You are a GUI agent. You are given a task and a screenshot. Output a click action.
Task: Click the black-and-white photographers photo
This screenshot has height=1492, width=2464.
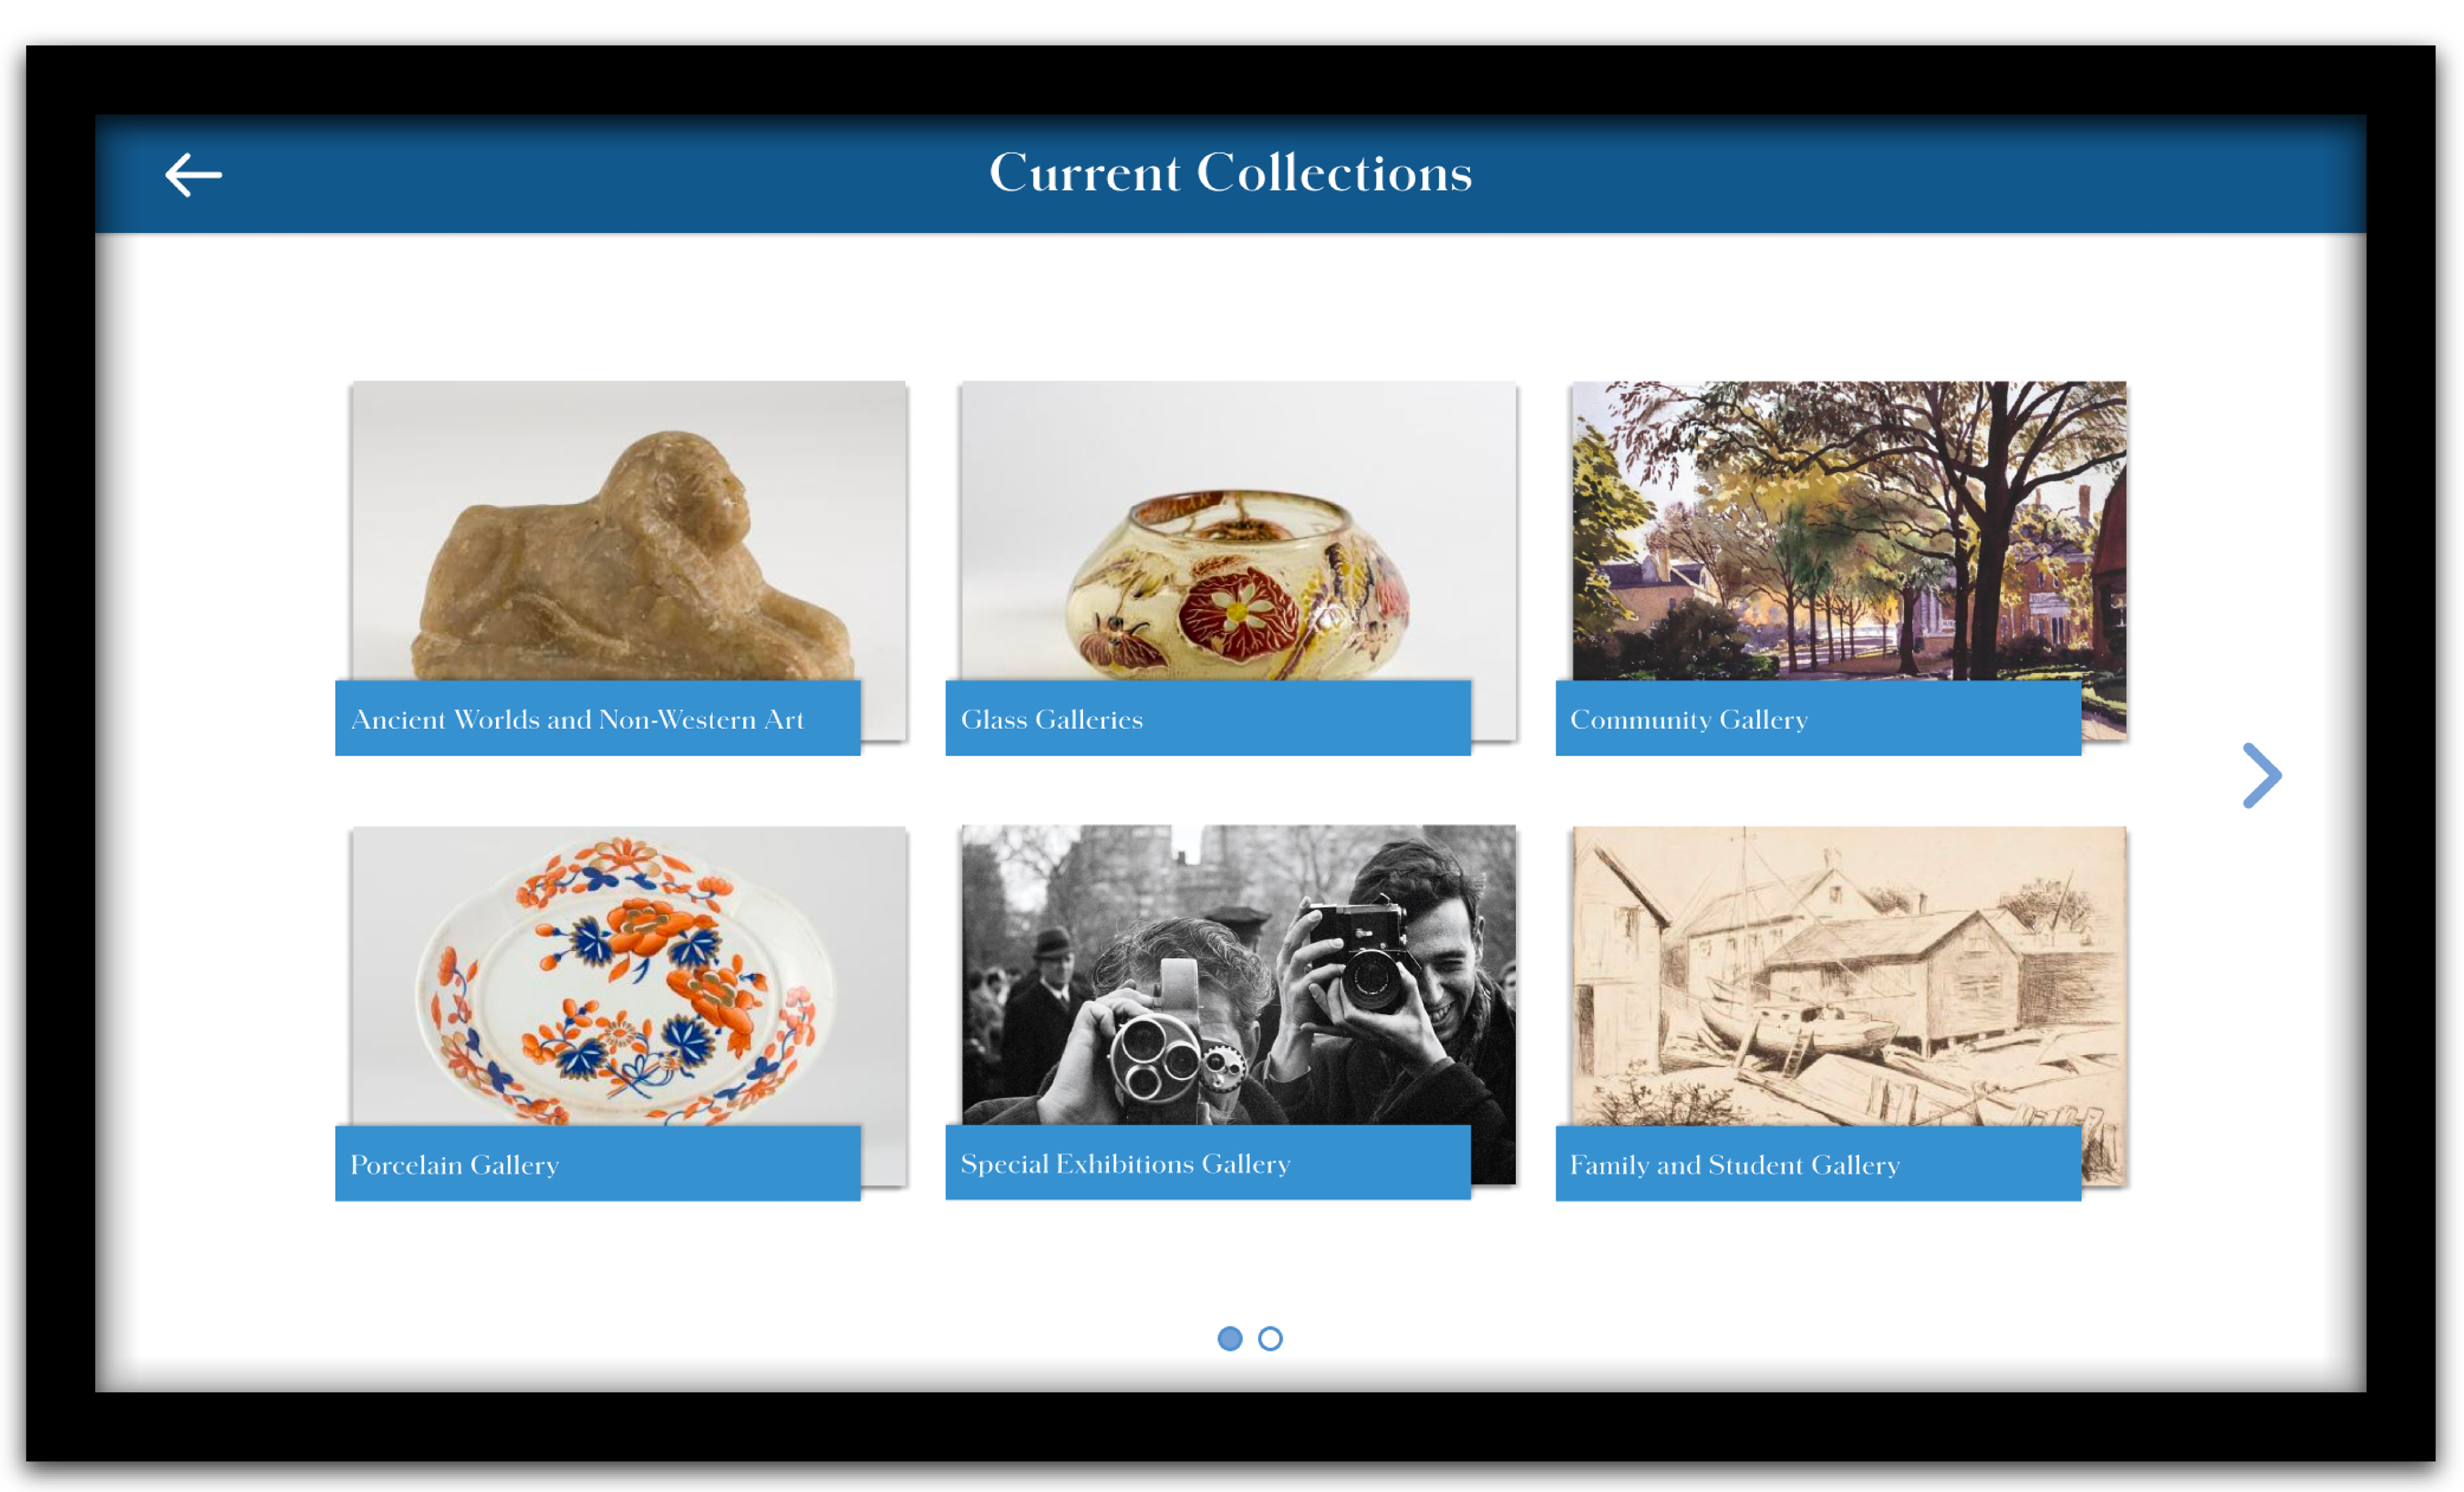(x=1238, y=975)
